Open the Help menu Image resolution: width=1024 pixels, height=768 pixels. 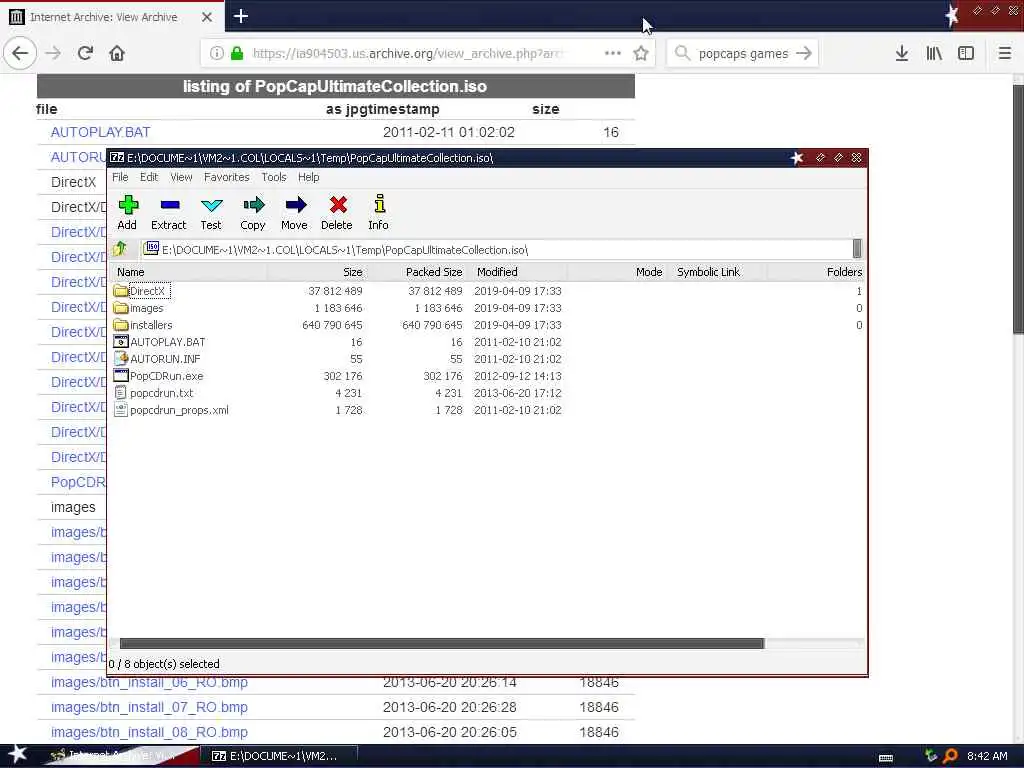pyautogui.click(x=308, y=177)
